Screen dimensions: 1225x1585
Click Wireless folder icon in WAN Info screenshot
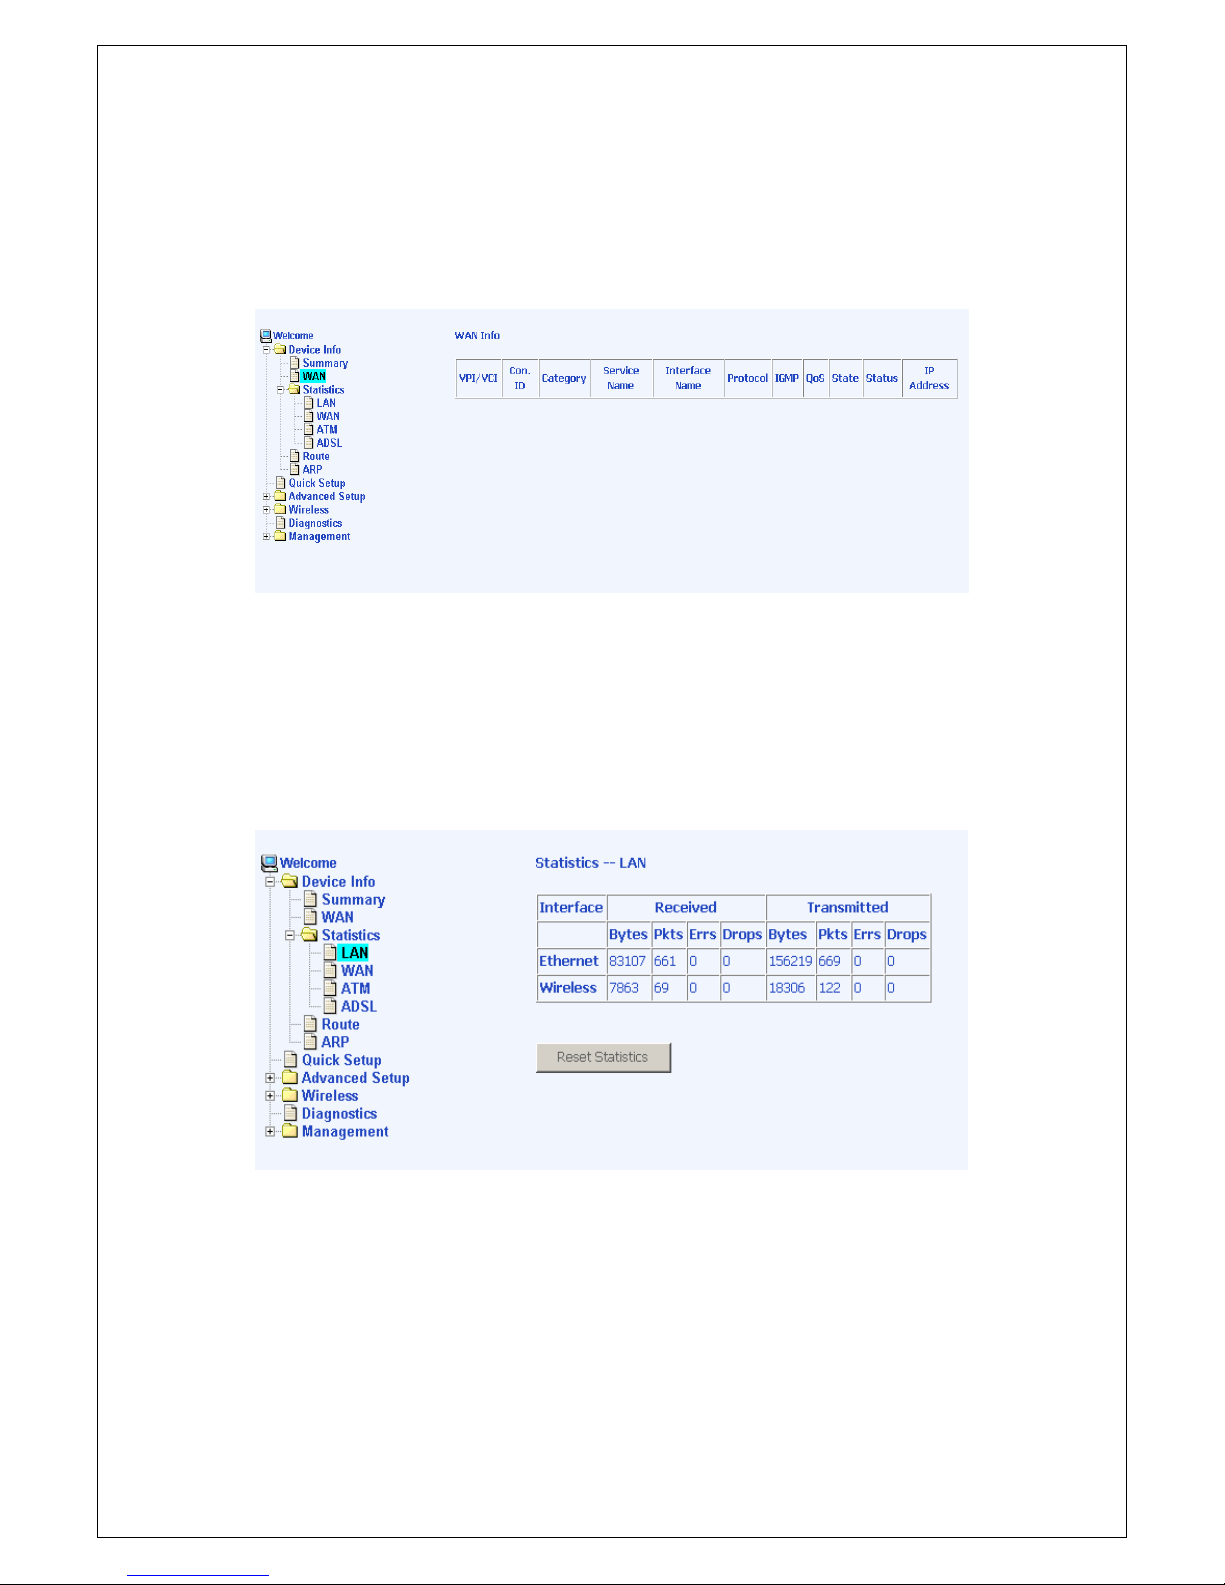[x=280, y=510]
